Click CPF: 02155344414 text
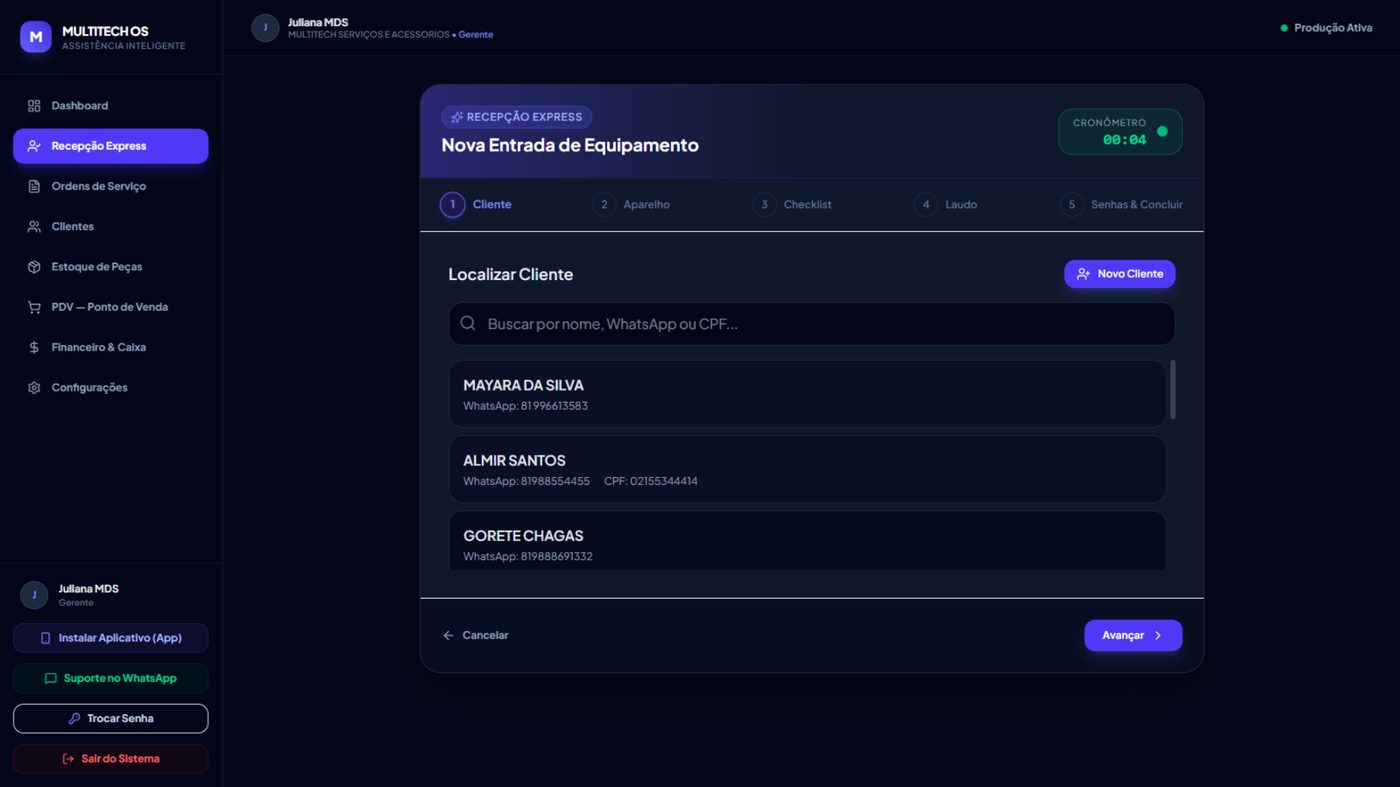This screenshot has height=787, width=1400. point(651,482)
